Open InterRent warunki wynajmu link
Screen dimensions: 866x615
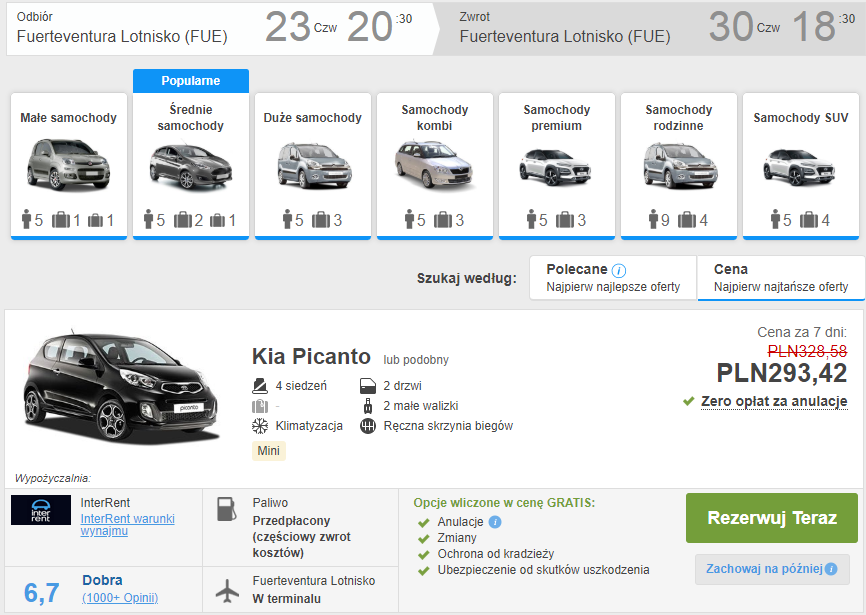tap(128, 525)
